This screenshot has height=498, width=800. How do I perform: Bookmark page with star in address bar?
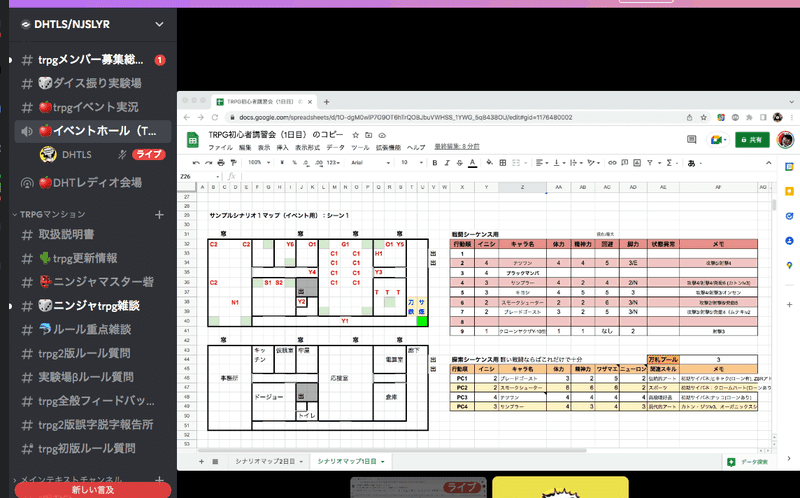(703, 117)
